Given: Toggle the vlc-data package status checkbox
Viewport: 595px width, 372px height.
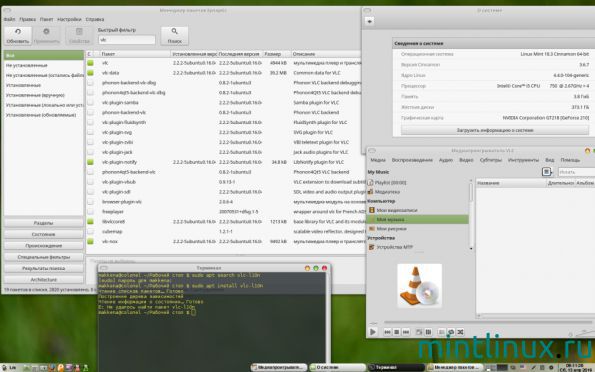Looking at the screenshot, I should pos(90,73).
